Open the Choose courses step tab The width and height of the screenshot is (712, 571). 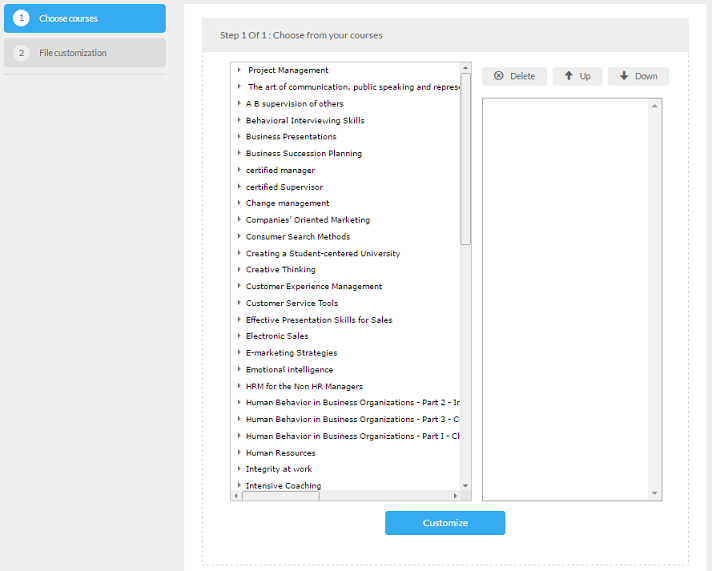click(84, 18)
